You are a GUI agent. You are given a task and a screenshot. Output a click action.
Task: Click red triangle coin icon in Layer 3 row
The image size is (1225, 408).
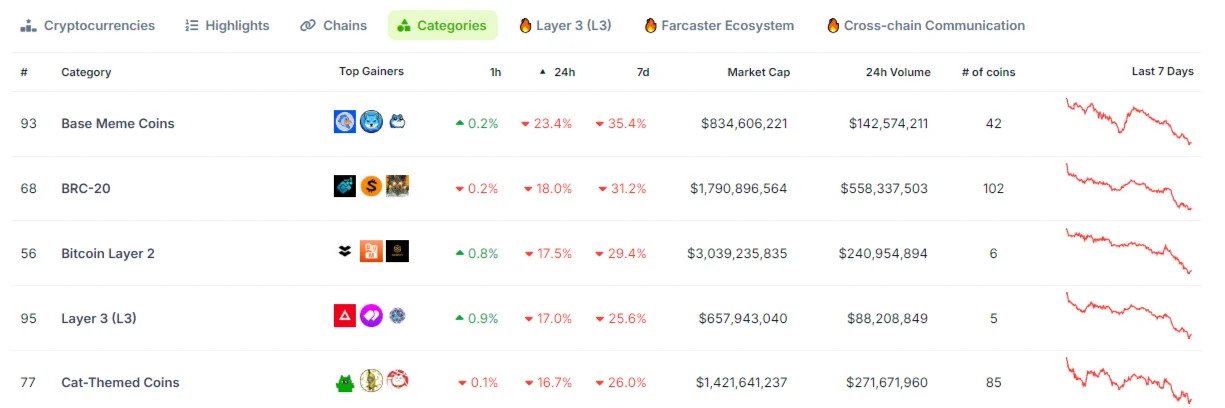point(345,317)
